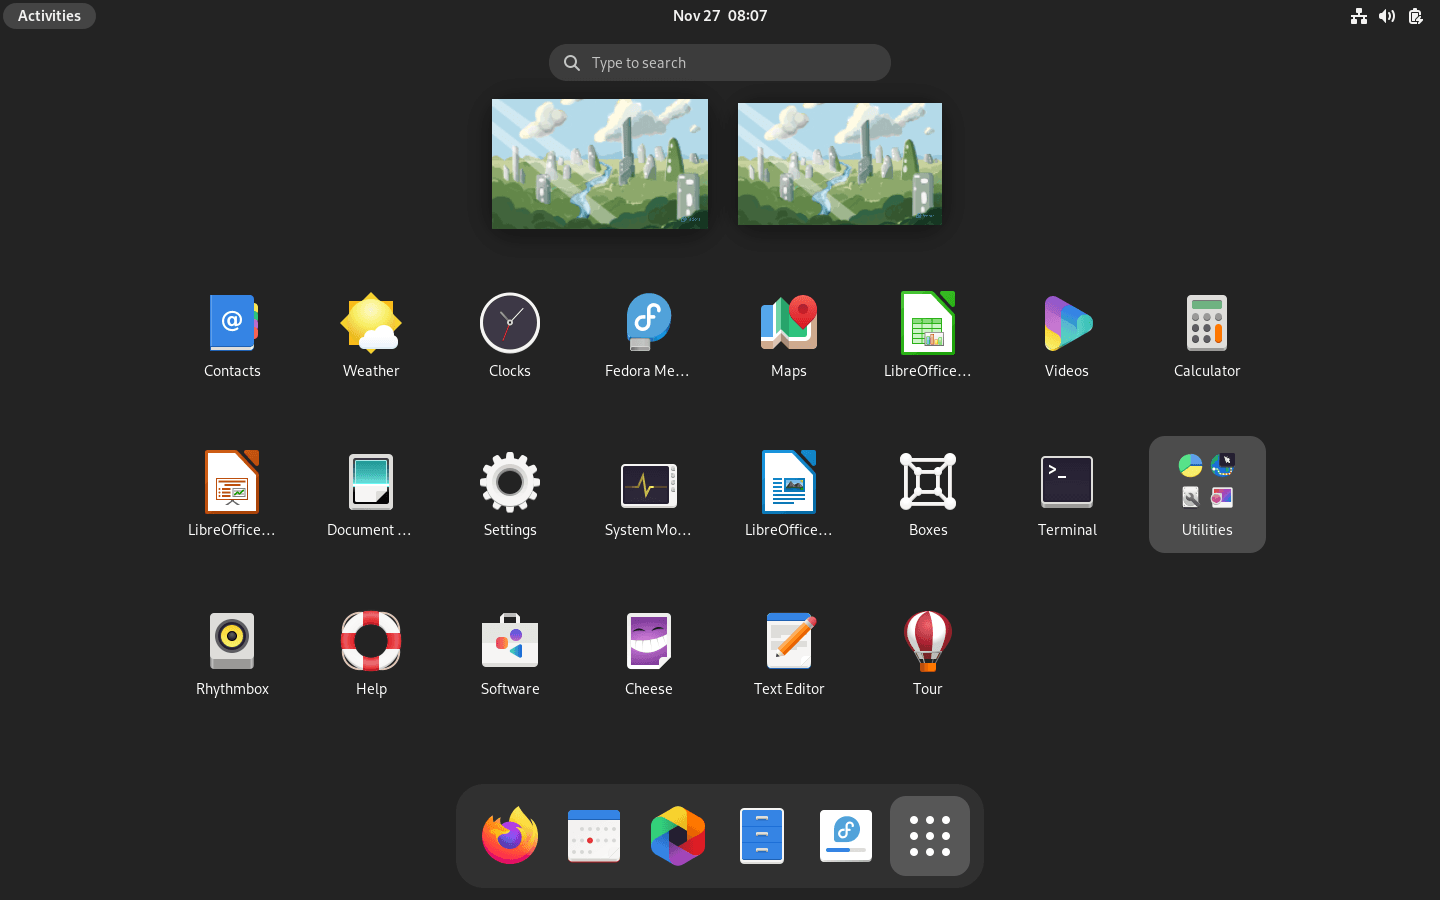1440x900 pixels.
Task: Click the Type to search field
Action: click(x=720, y=63)
